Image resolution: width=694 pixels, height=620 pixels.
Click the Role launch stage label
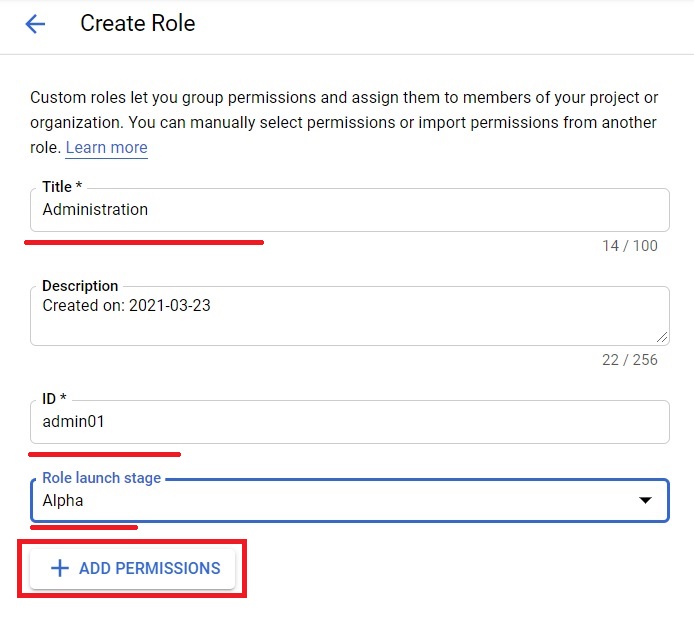(101, 478)
